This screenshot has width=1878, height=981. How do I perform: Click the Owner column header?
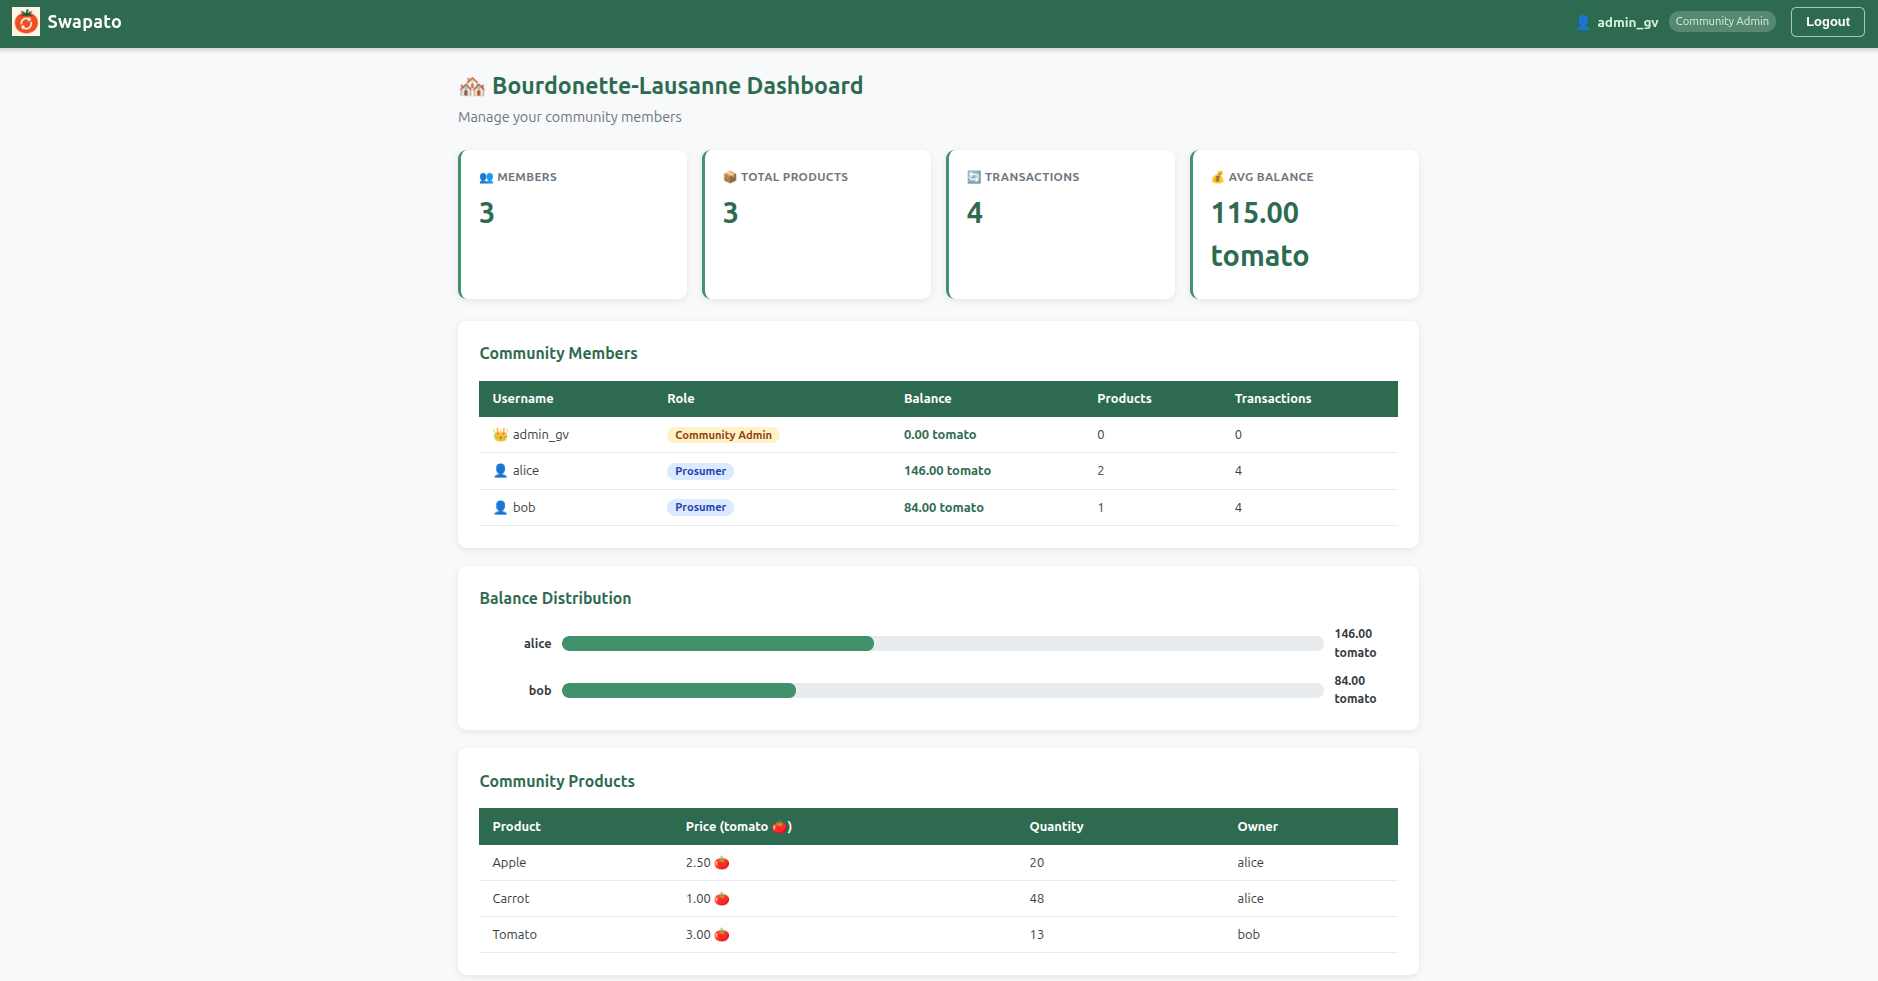(x=1257, y=827)
